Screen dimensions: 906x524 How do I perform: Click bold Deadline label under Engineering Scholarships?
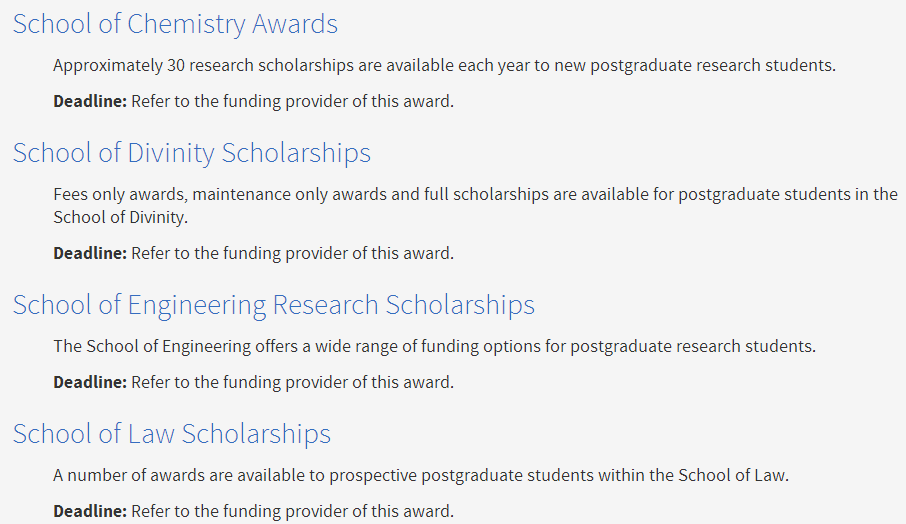pyautogui.click(x=90, y=382)
